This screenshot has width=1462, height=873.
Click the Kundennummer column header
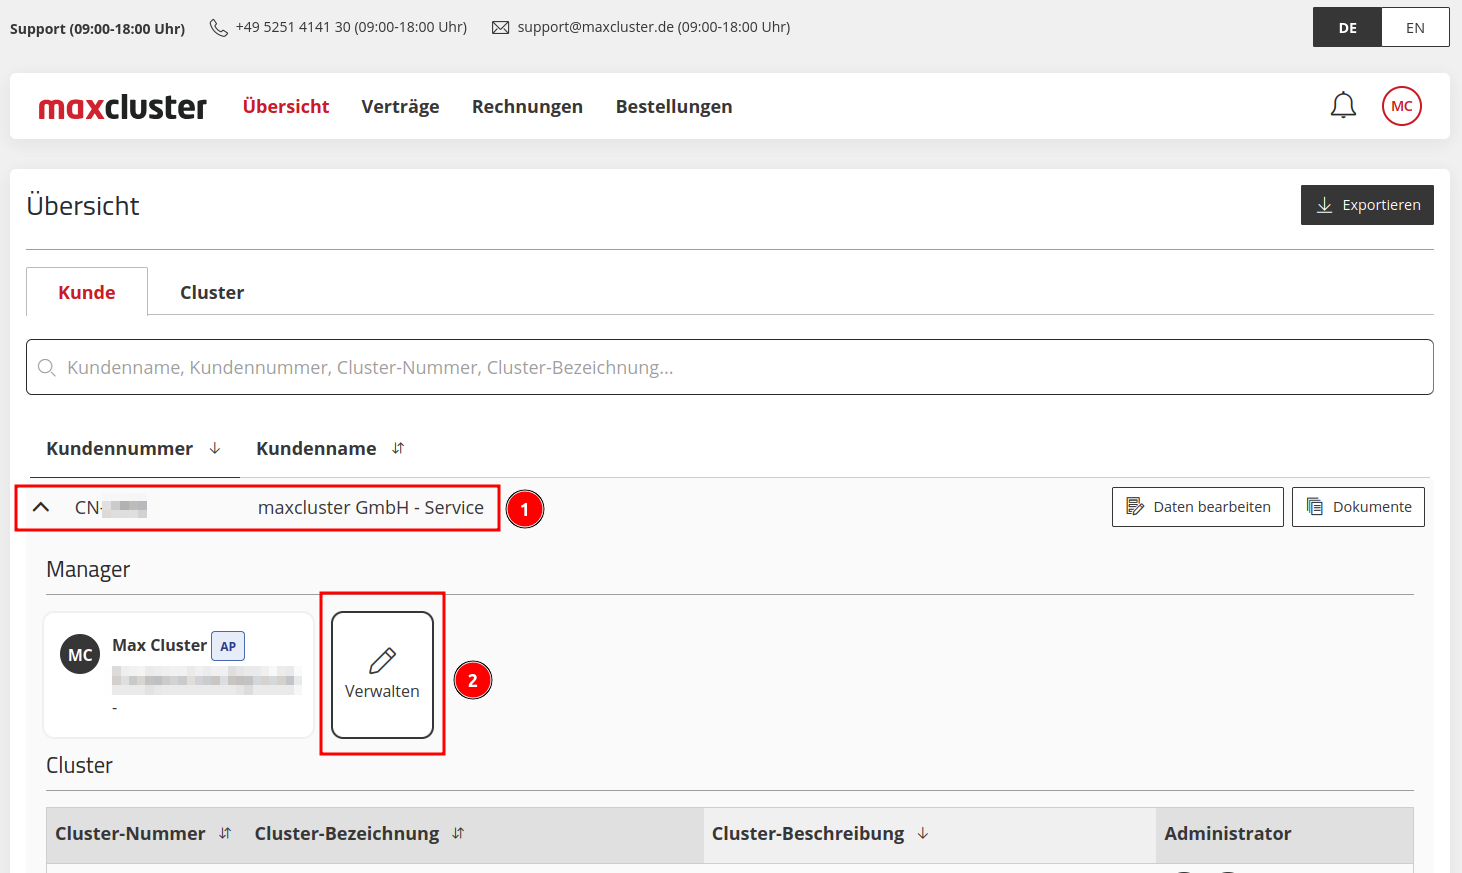pyautogui.click(x=119, y=448)
